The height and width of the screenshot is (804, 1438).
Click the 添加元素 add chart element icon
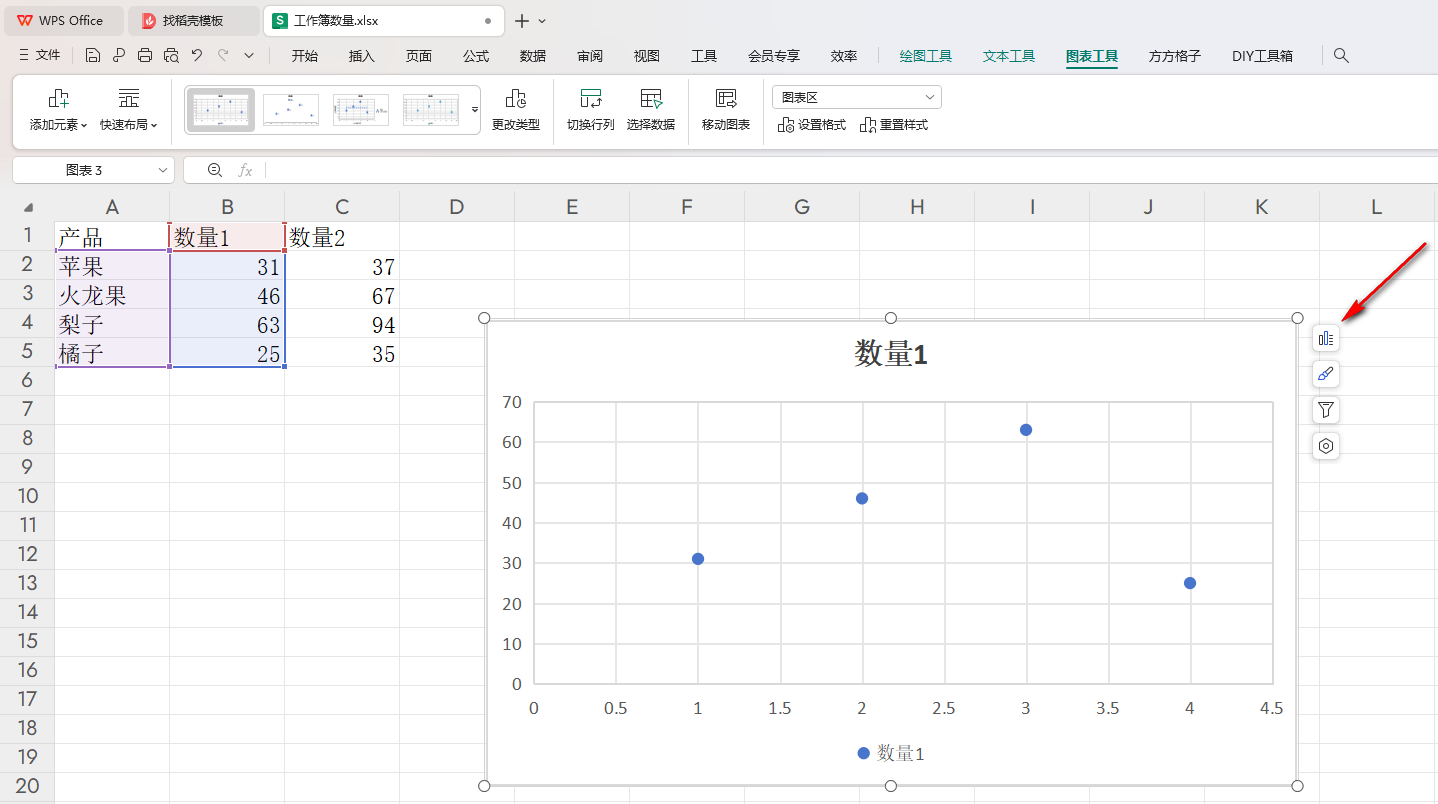(59, 98)
